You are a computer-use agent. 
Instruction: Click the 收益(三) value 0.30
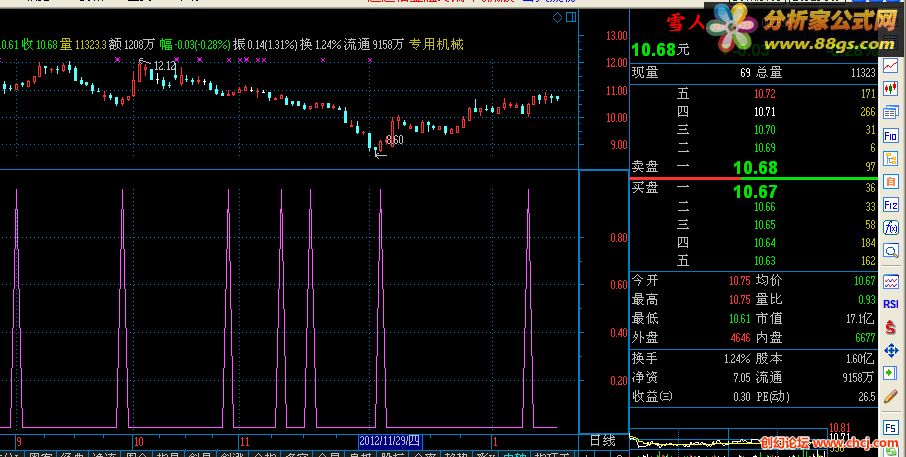[742, 397]
